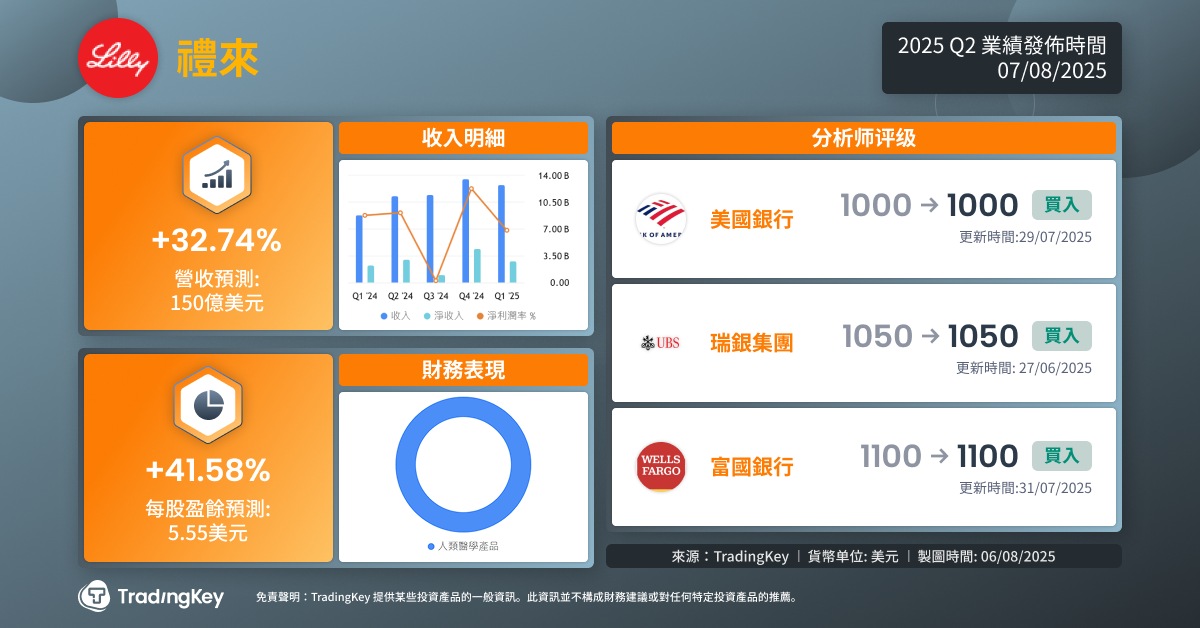The height and width of the screenshot is (628, 1200).
Task: Click the revenue growth bar chart icon
Action: pos(217,175)
